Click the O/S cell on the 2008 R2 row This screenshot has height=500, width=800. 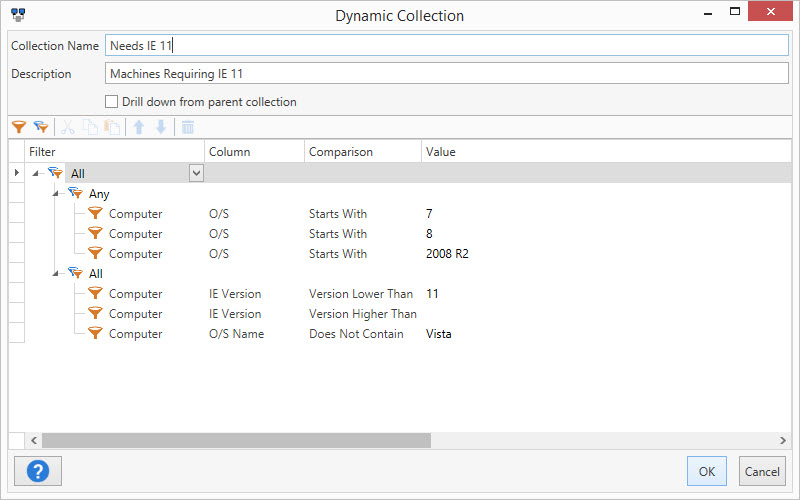pos(219,254)
